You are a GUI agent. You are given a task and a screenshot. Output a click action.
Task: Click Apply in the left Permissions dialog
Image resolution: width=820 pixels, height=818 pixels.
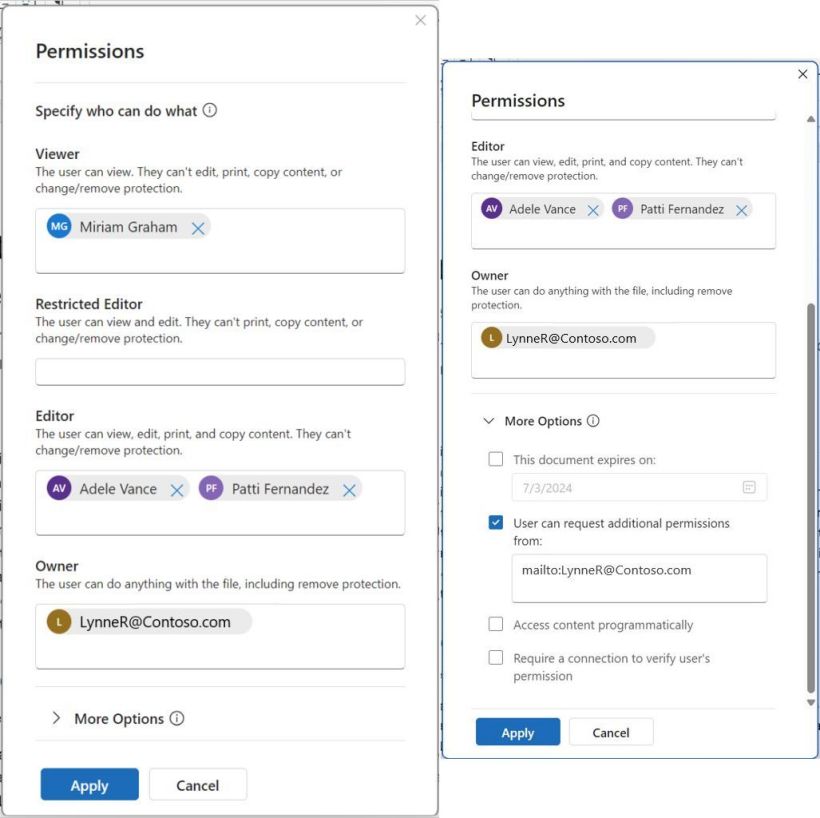89,785
